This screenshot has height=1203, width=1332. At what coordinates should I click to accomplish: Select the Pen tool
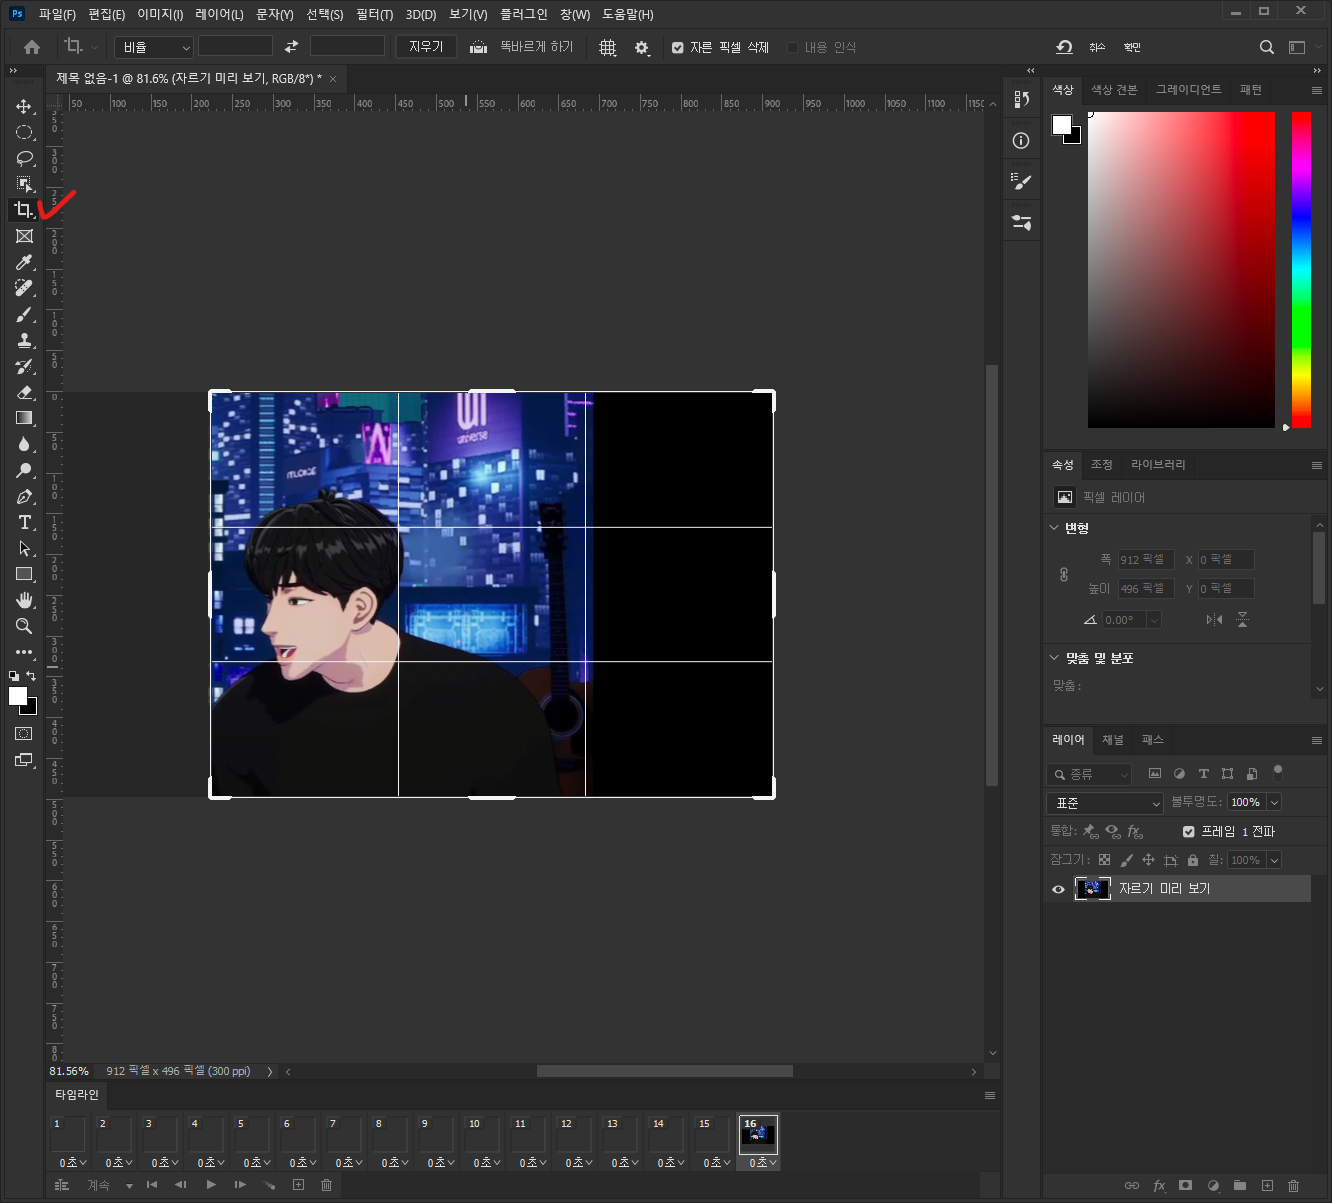24,496
